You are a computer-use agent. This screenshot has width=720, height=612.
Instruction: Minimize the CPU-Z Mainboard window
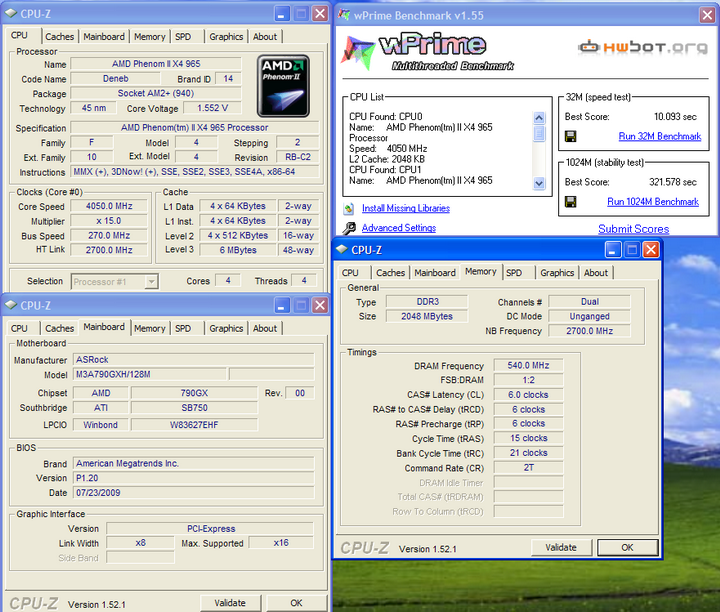pyautogui.click(x=281, y=305)
